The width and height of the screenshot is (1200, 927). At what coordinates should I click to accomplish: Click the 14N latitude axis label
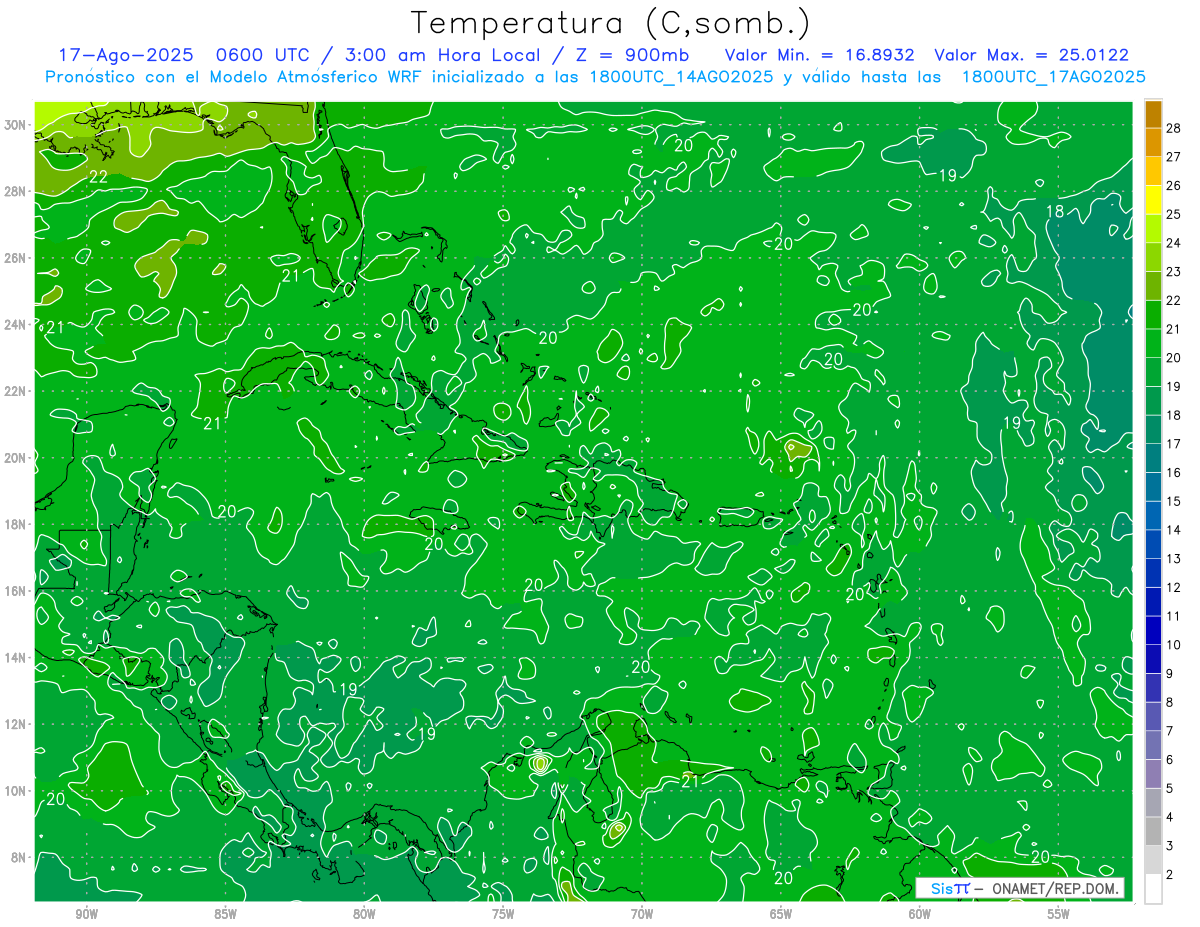(17, 657)
